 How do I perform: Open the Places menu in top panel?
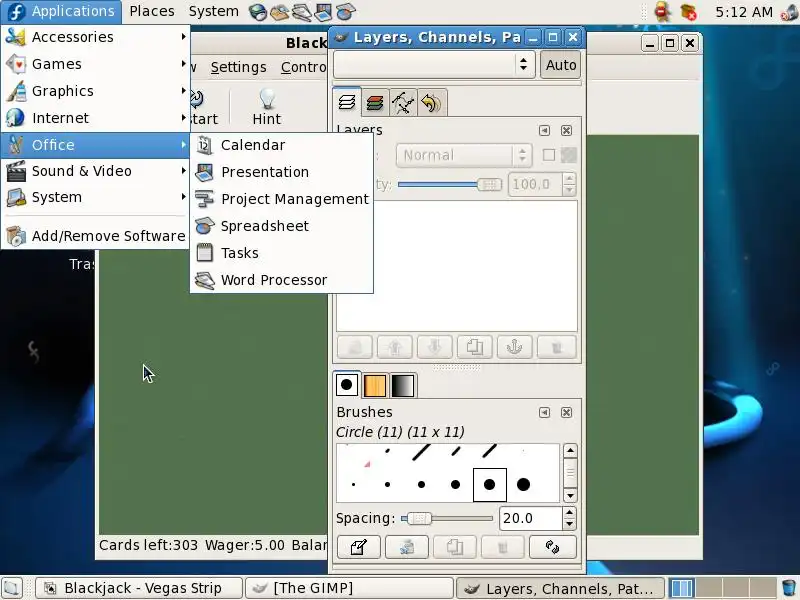coord(152,11)
